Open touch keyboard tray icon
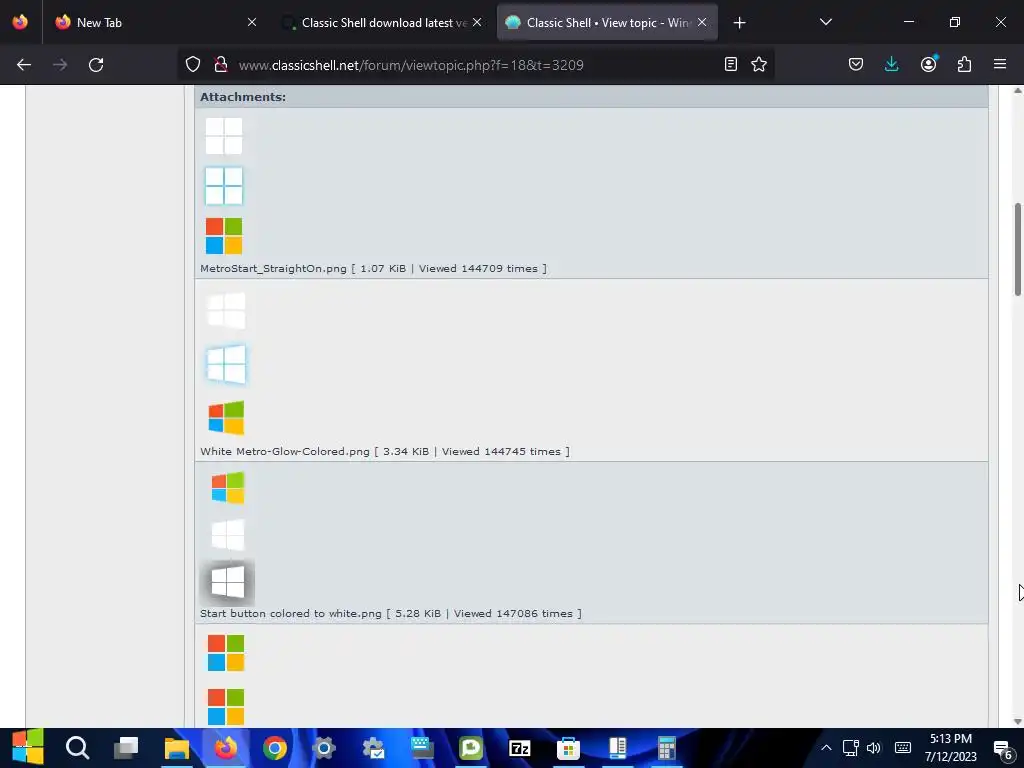This screenshot has width=1024, height=768. pyautogui.click(x=903, y=747)
